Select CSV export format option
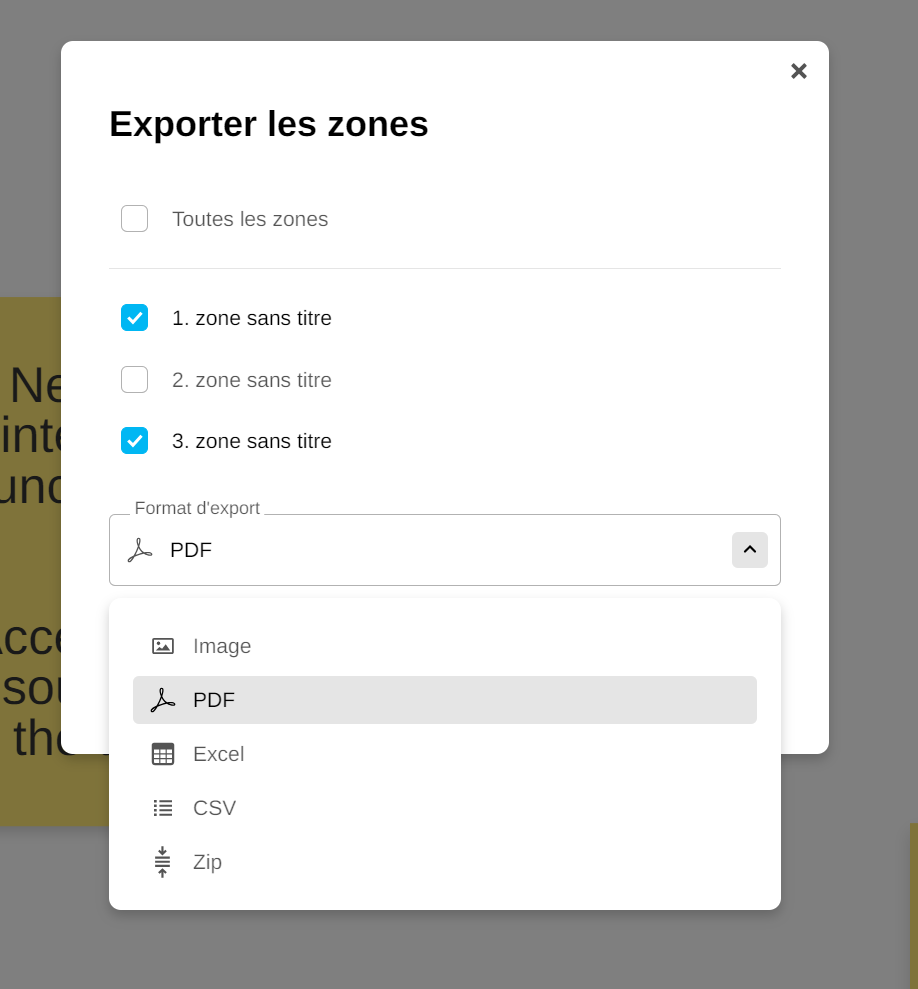918x989 pixels. tap(215, 808)
